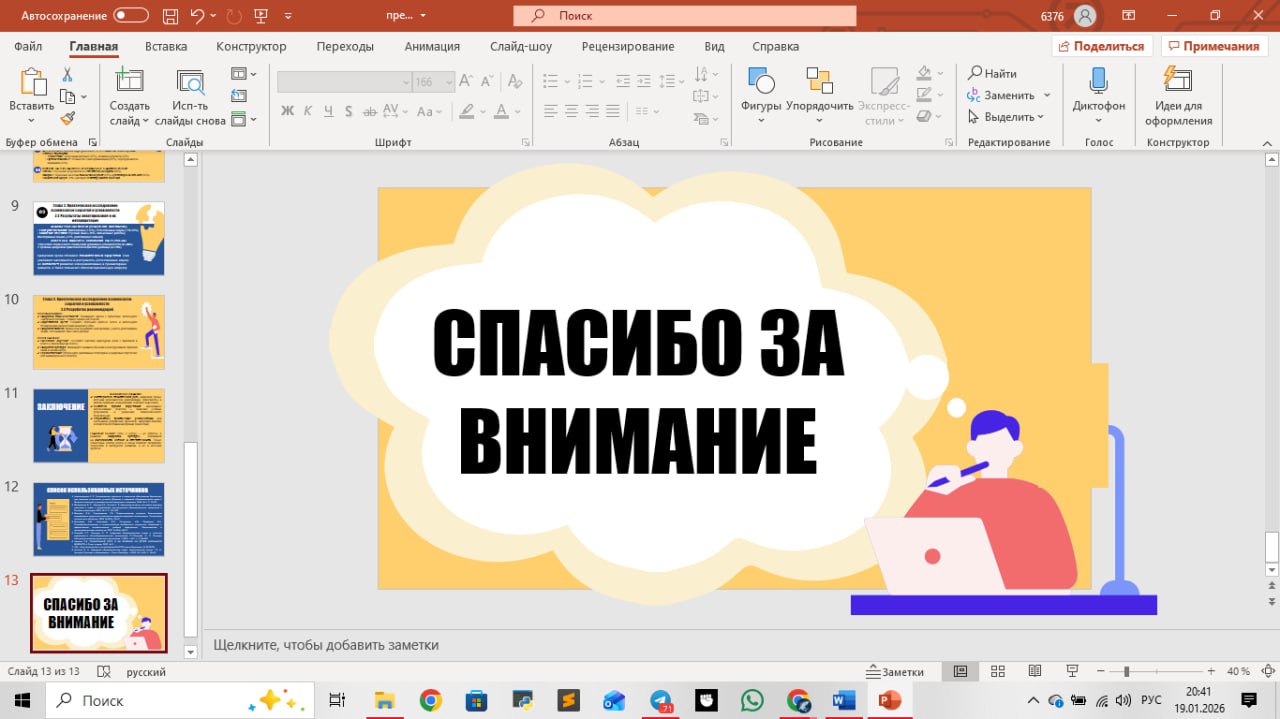Open the Quick Access Toolbar customize dropdown
The height and width of the screenshot is (719, 1280).
tap(290, 16)
